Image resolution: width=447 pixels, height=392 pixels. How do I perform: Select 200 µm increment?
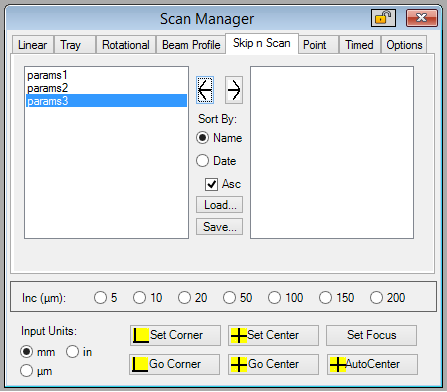point(387,297)
